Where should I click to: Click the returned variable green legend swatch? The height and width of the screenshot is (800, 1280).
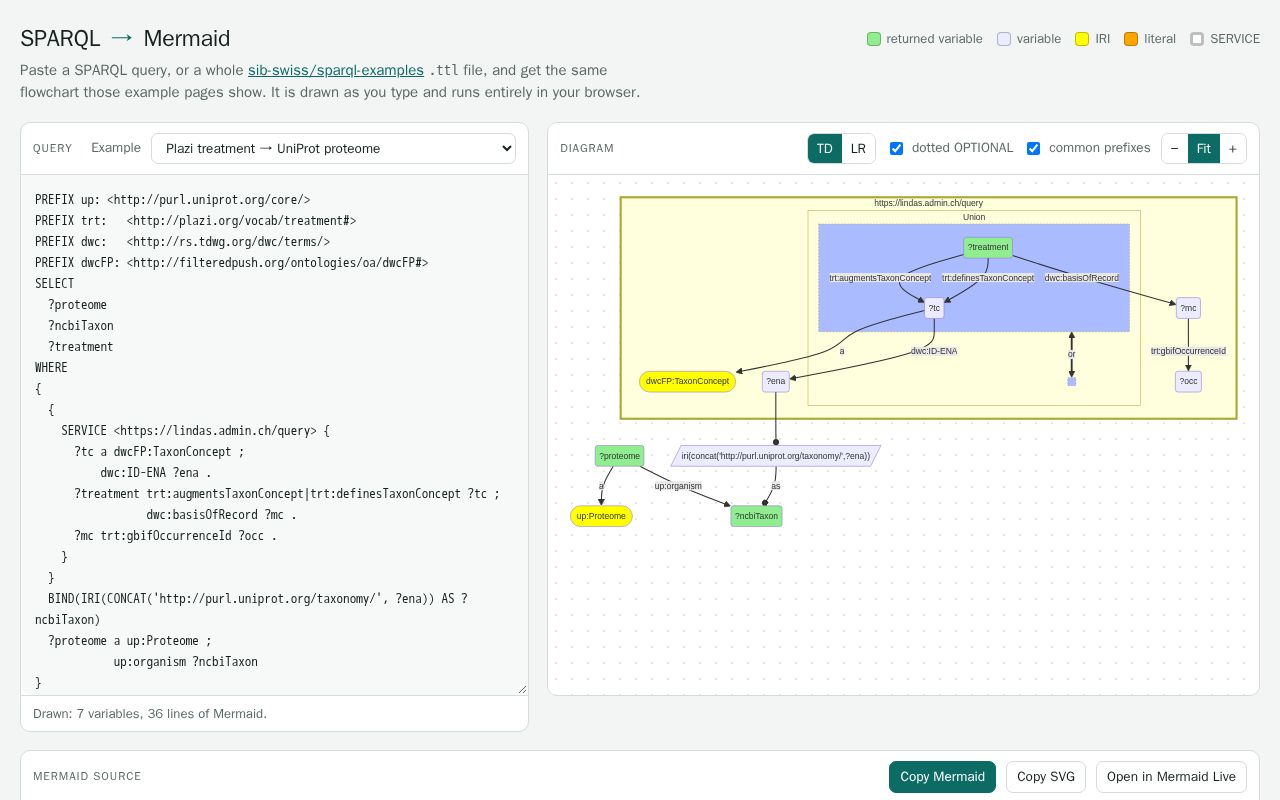(874, 39)
